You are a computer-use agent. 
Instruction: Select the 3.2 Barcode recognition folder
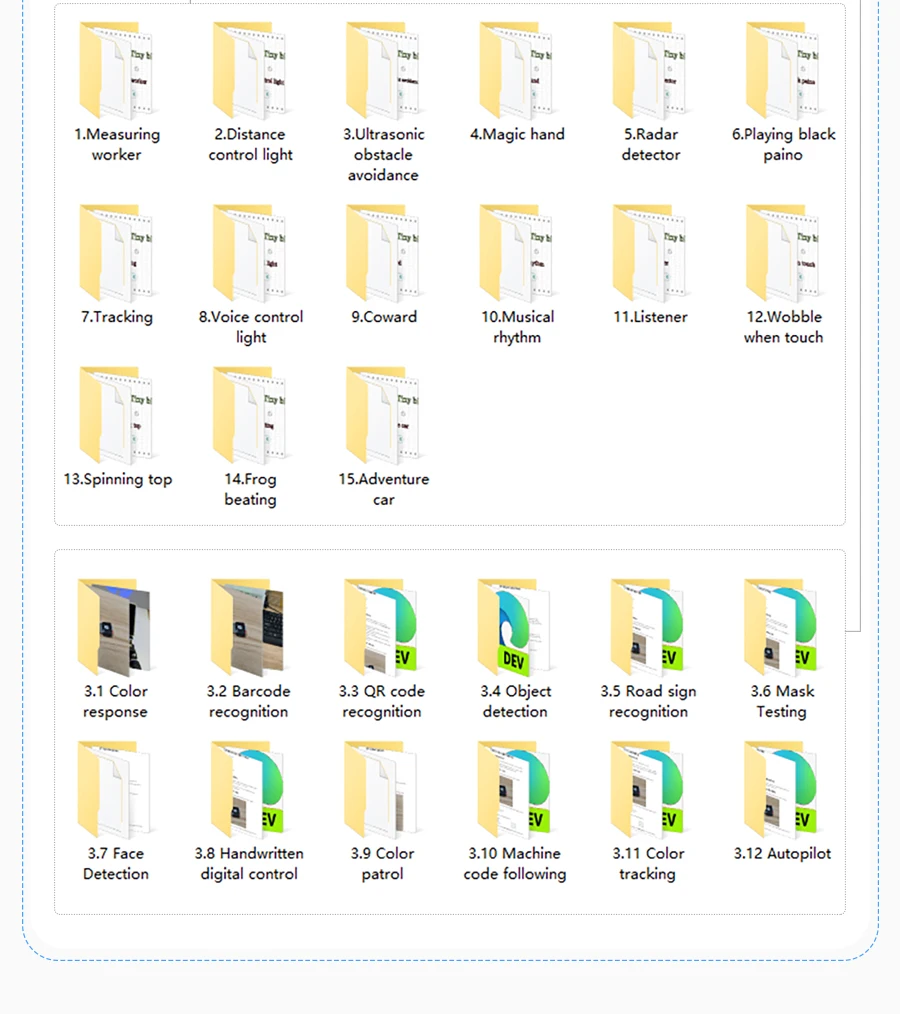(x=247, y=628)
